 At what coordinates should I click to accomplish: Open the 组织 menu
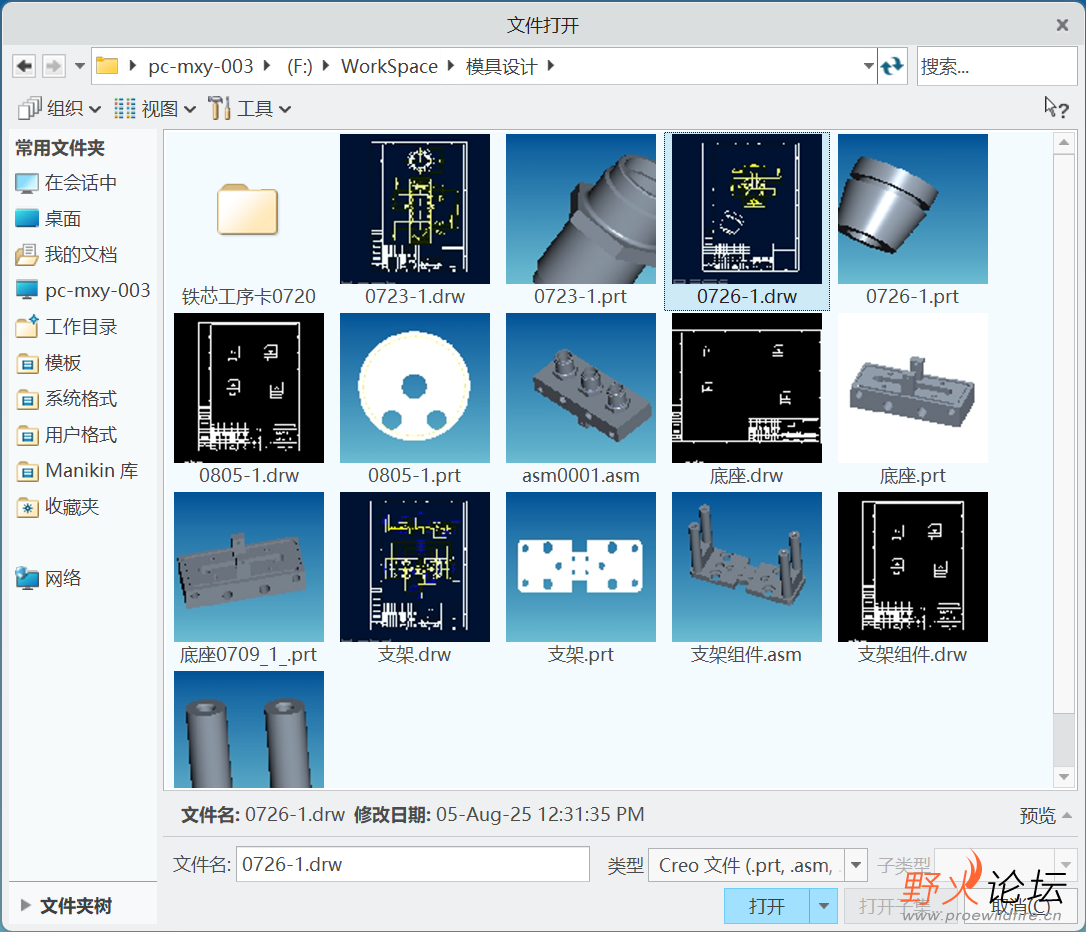[60, 109]
